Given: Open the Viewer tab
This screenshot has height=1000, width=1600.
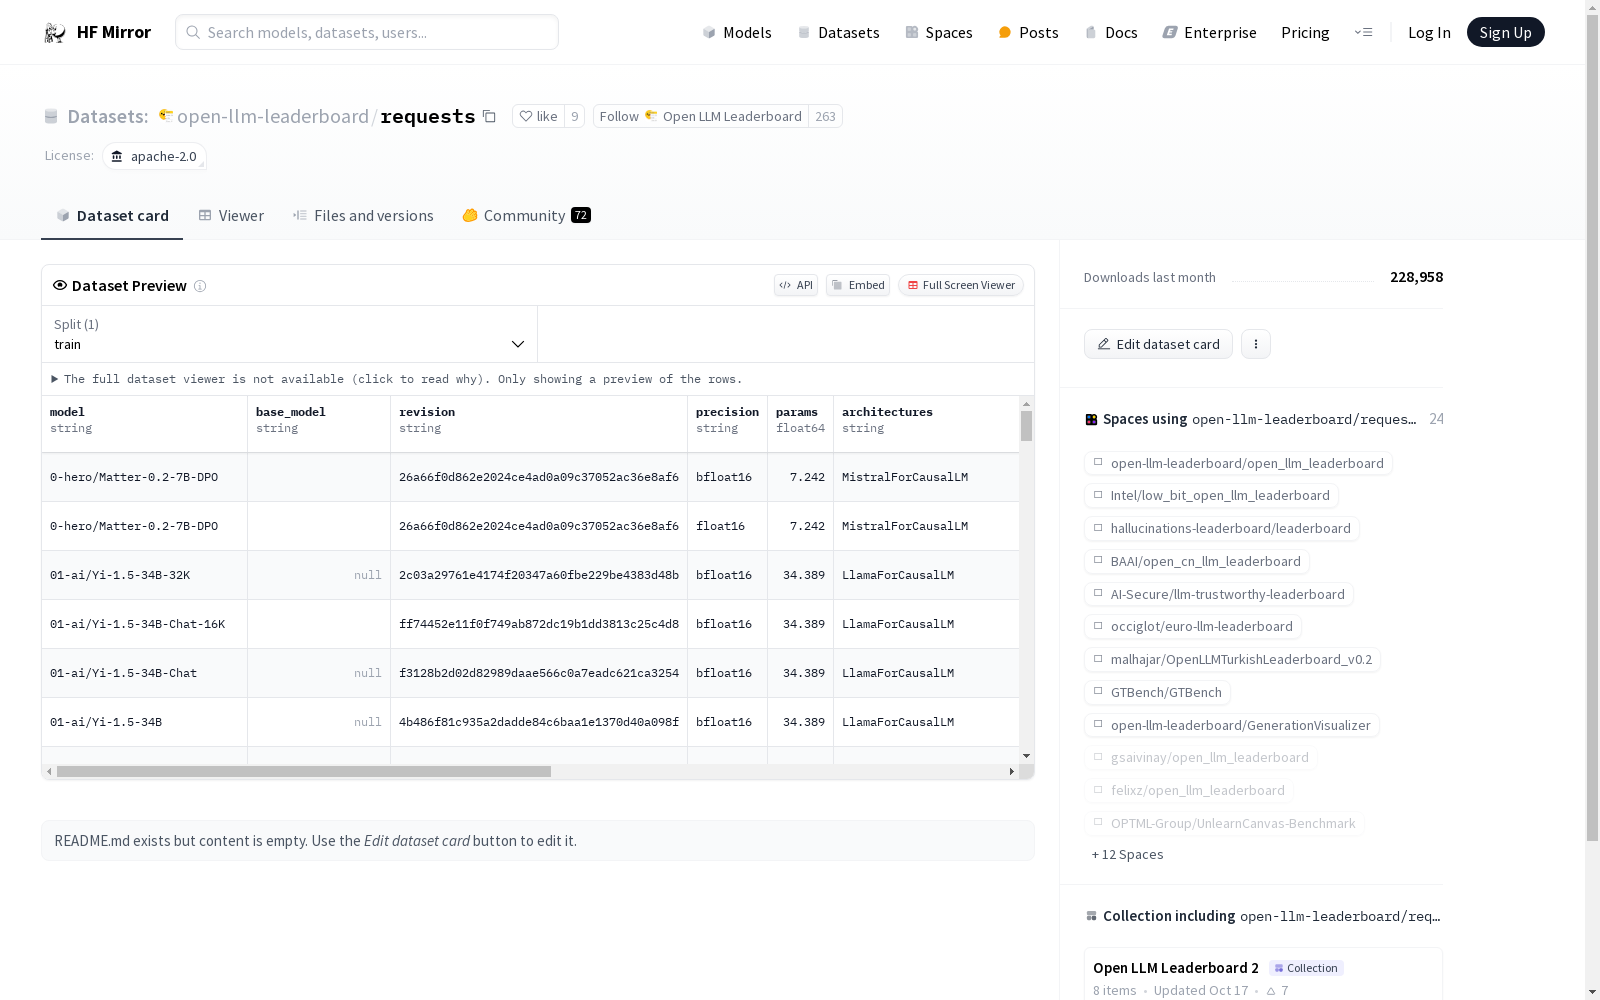Looking at the screenshot, I should coord(231,216).
